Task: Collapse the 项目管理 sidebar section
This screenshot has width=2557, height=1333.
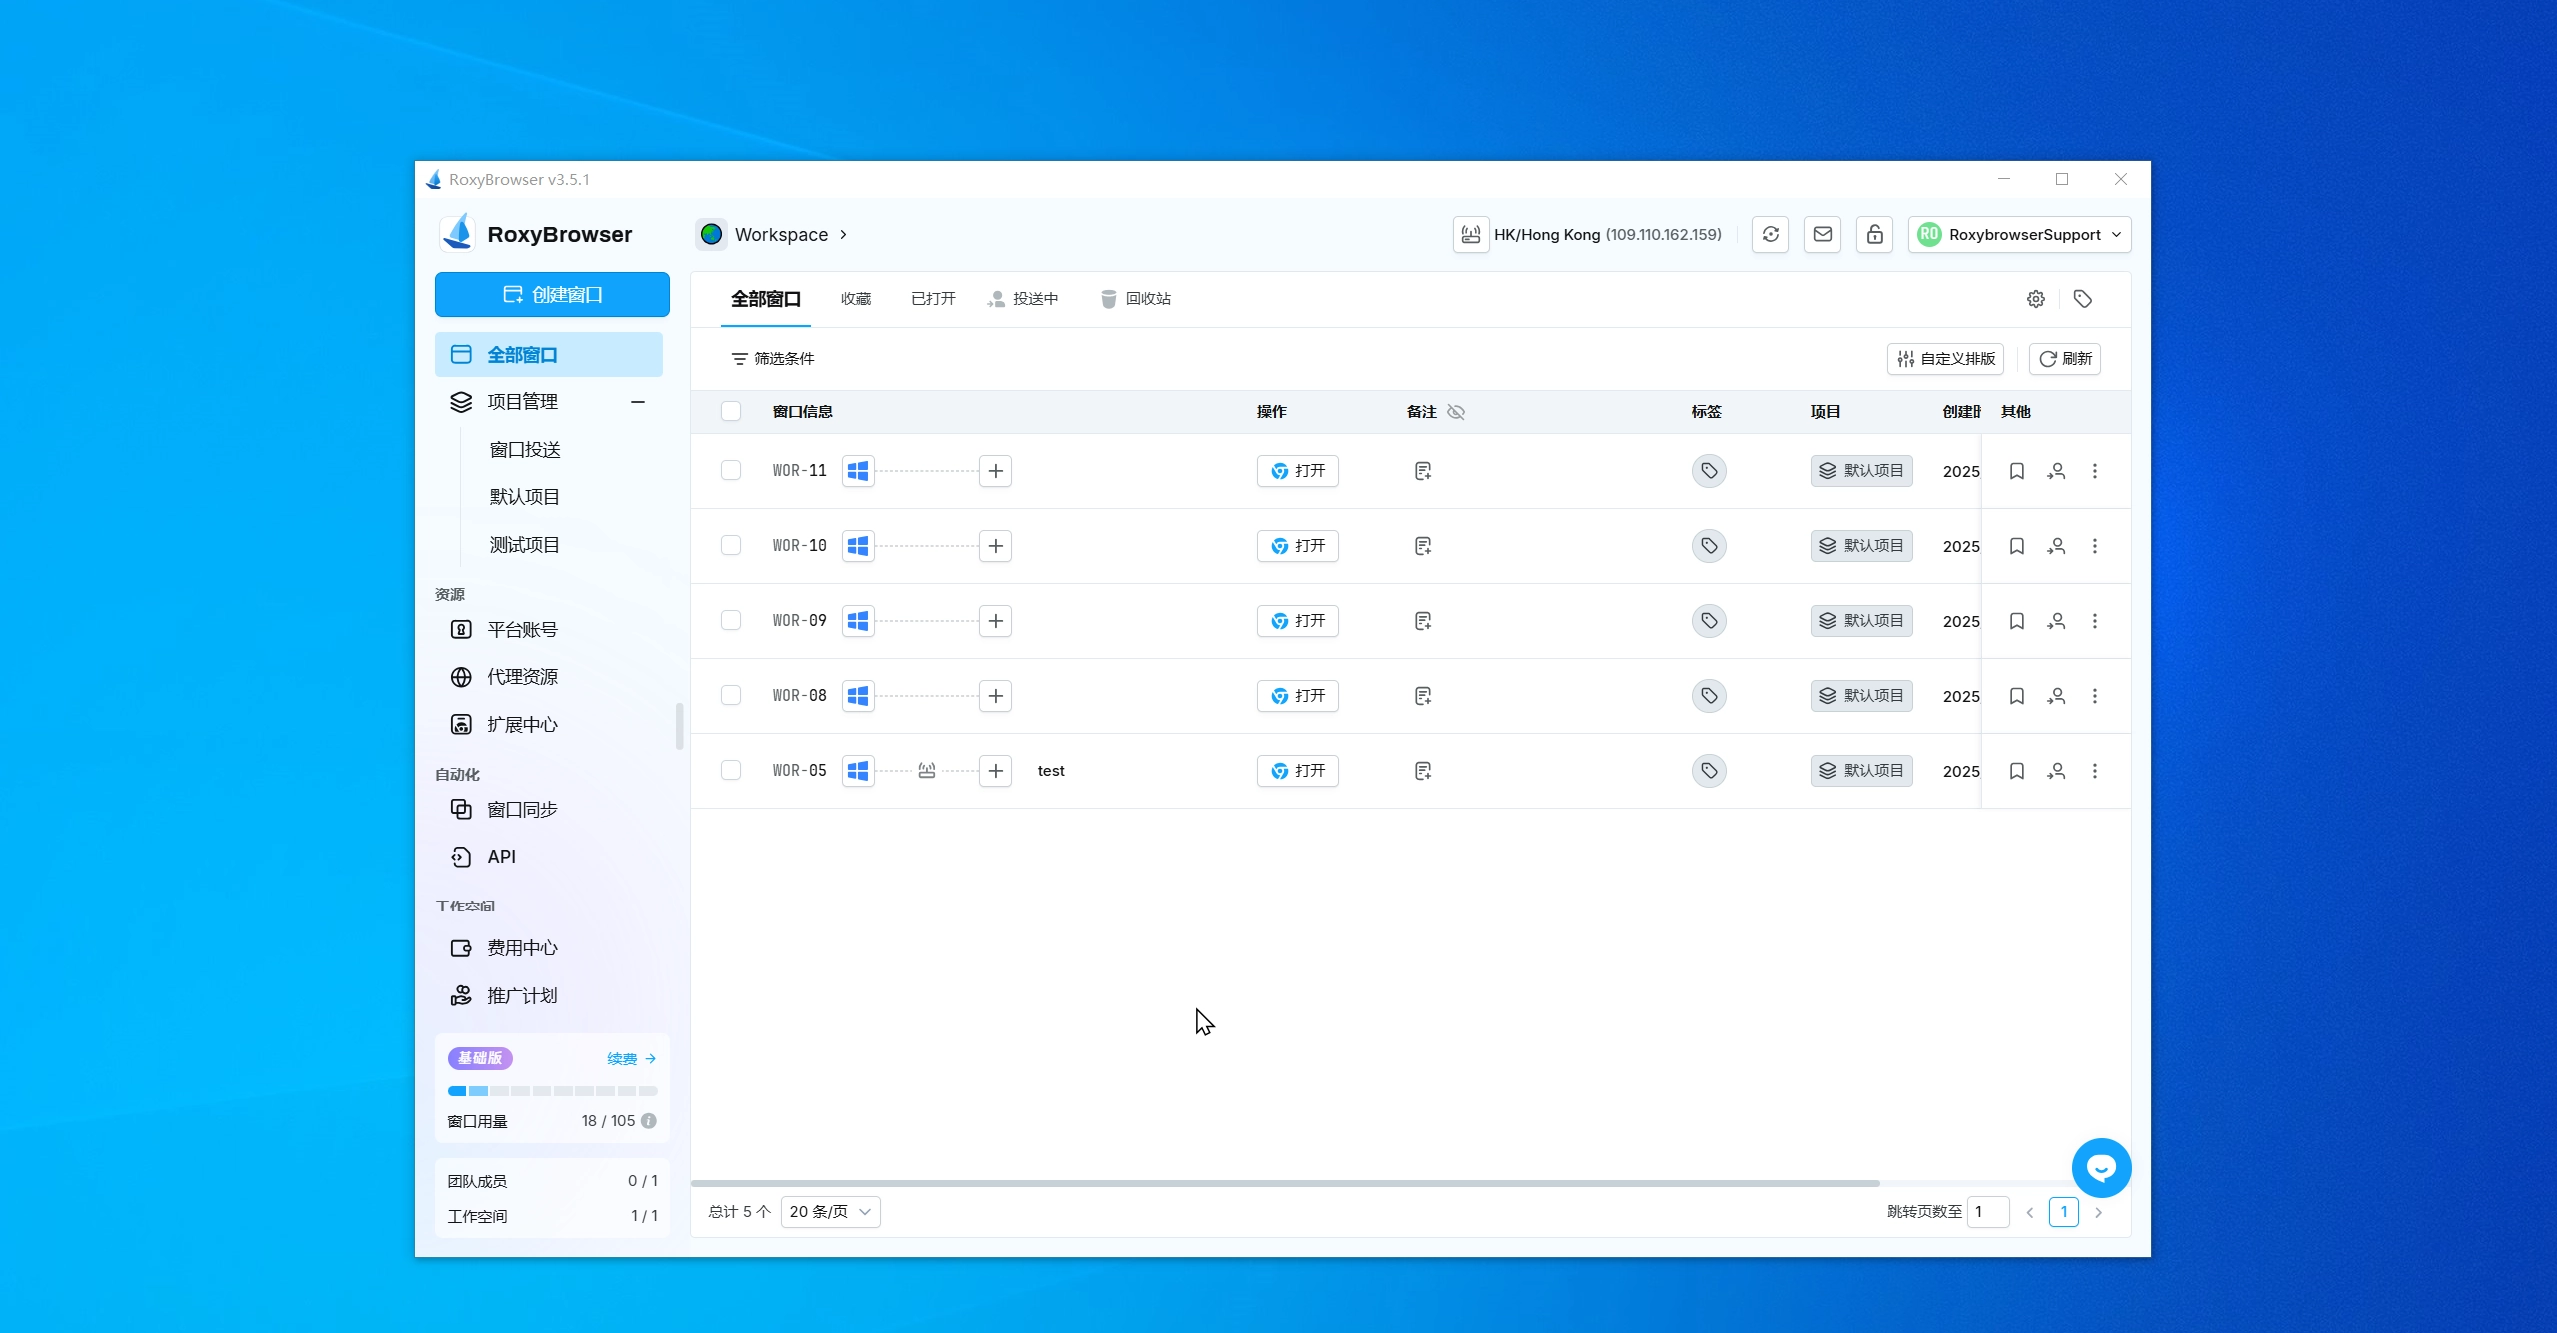Action: [x=638, y=402]
